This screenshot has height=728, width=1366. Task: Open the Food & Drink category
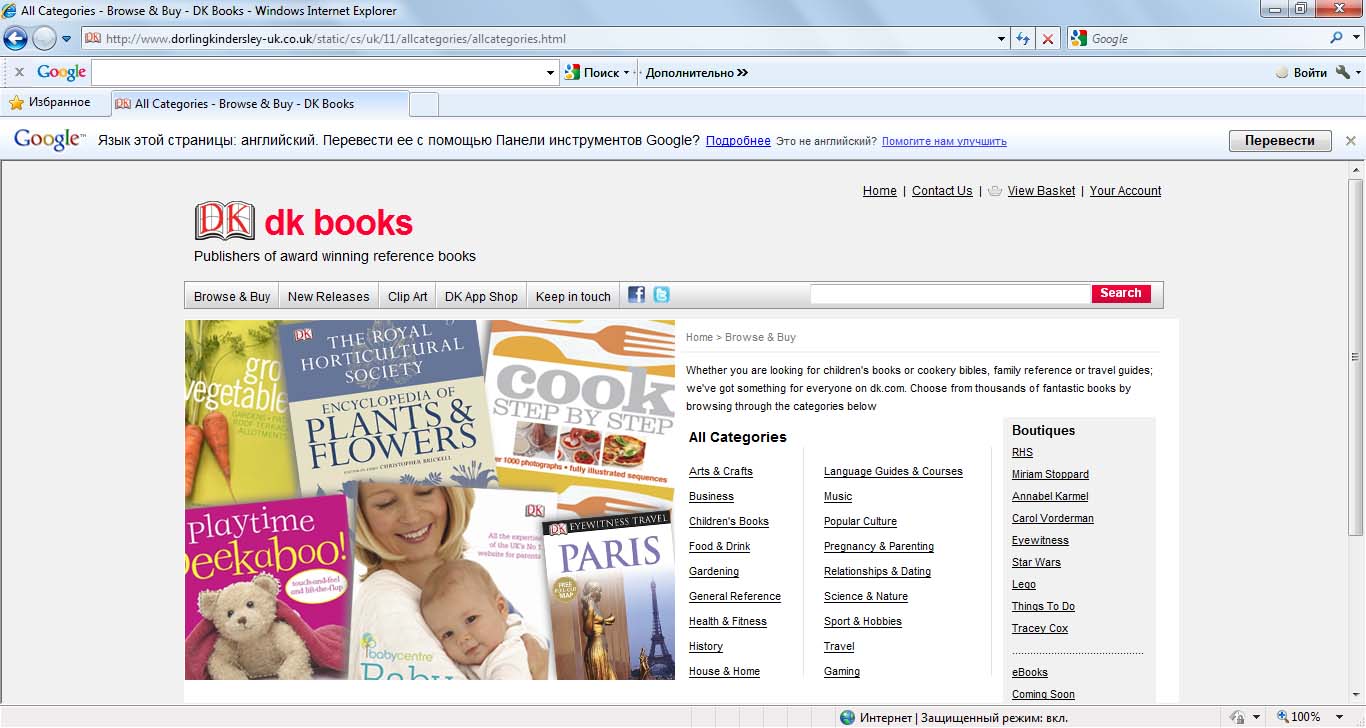pyautogui.click(x=720, y=547)
